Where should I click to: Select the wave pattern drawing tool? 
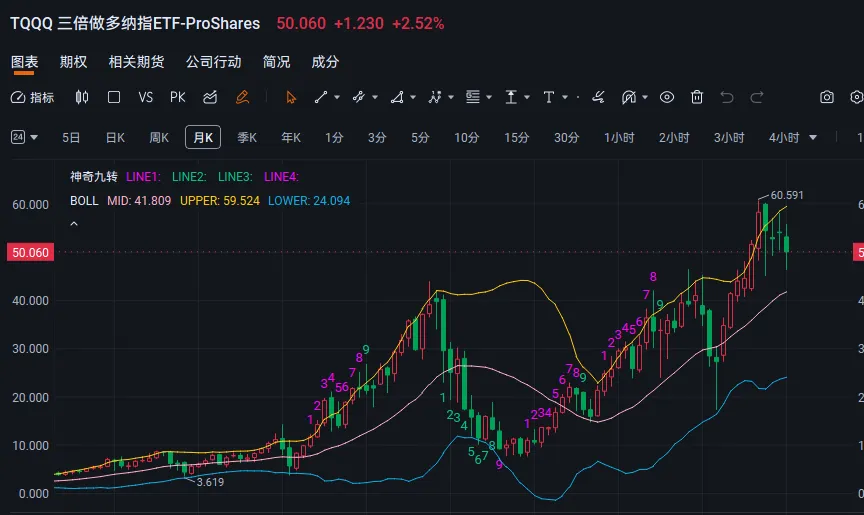[435, 97]
